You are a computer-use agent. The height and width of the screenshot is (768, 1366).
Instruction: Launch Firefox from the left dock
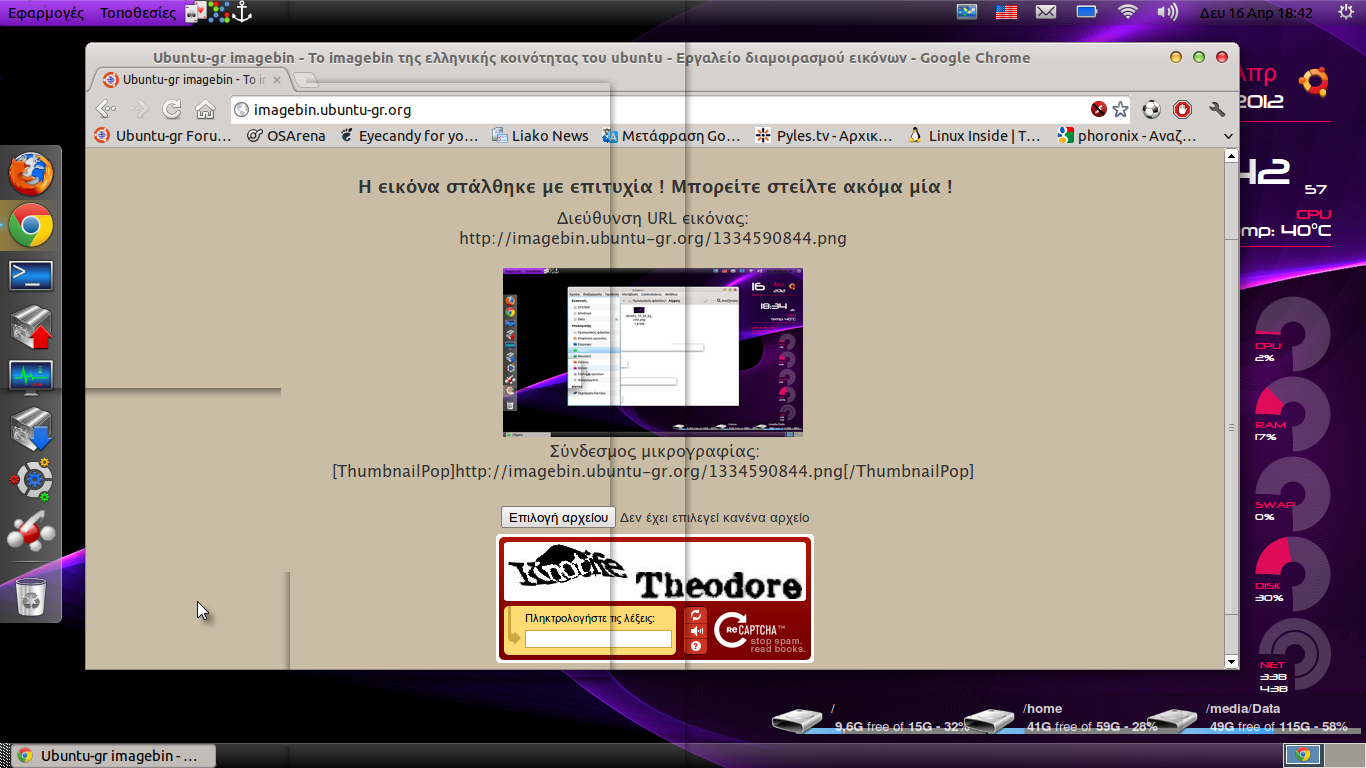(x=31, y=175)
